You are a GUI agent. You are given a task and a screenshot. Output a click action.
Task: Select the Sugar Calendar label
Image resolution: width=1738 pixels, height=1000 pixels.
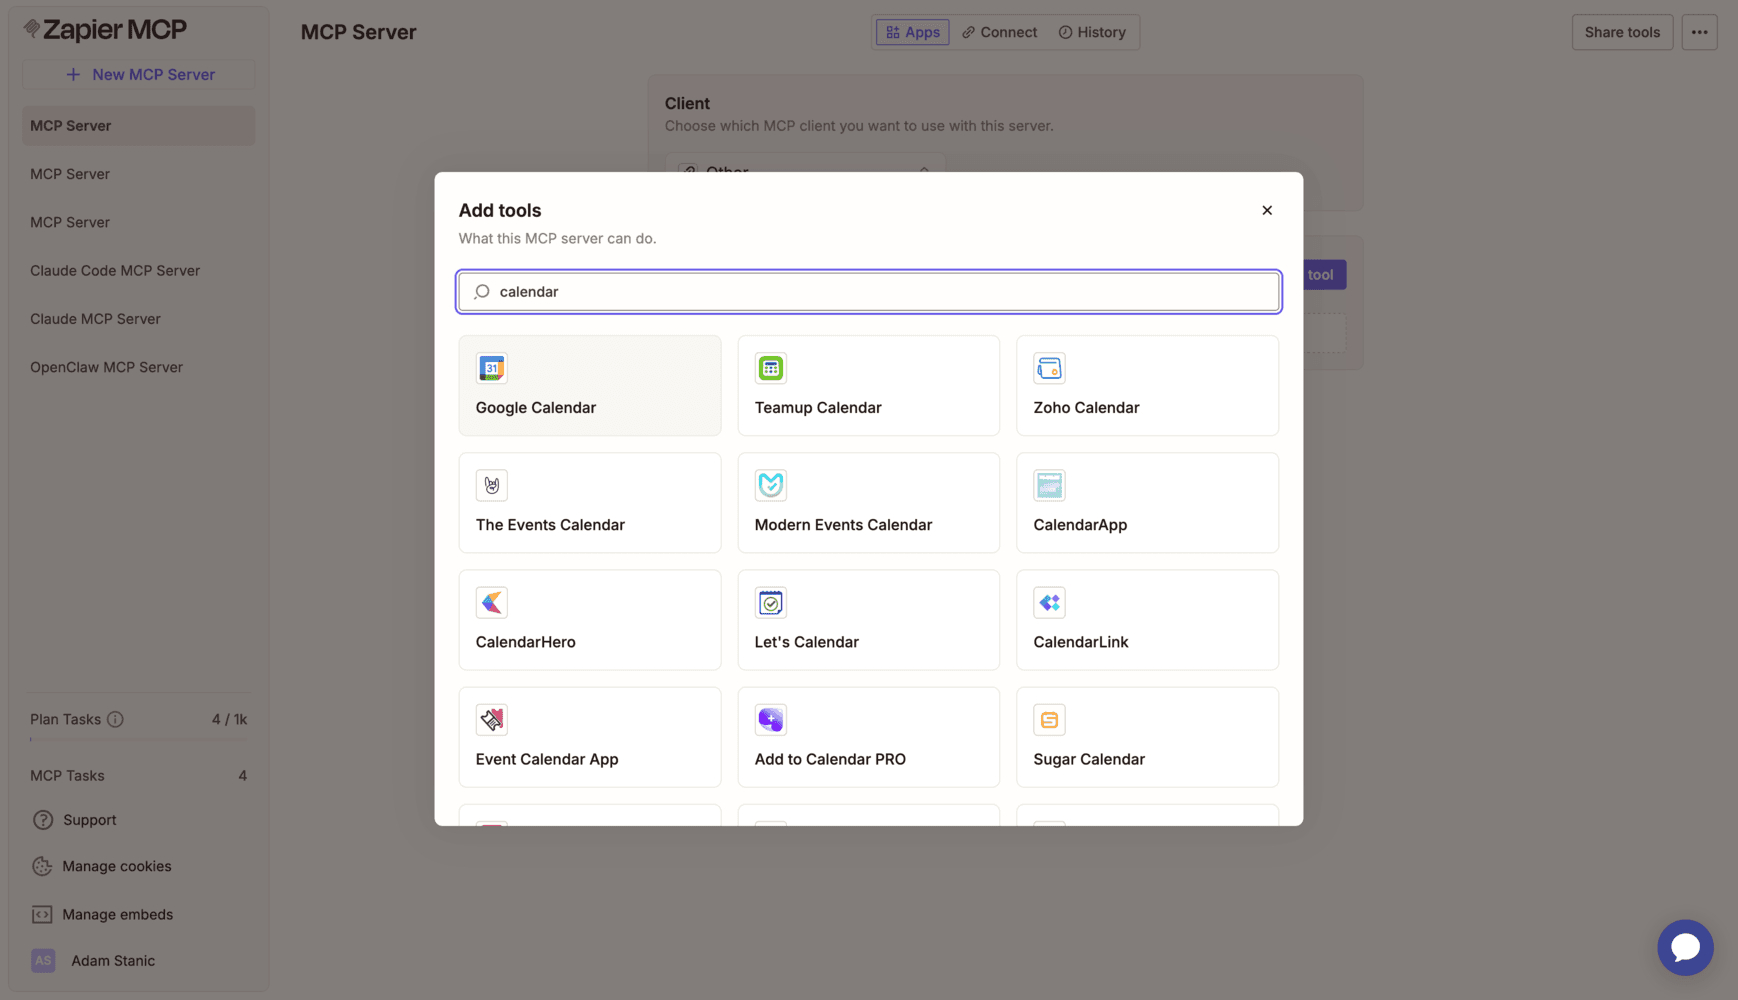(x=1089, y=759)
